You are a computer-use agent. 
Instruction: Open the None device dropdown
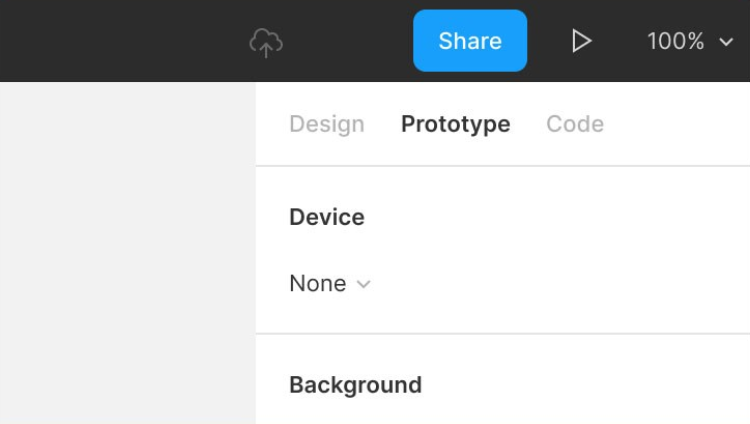tap(330, 283)
